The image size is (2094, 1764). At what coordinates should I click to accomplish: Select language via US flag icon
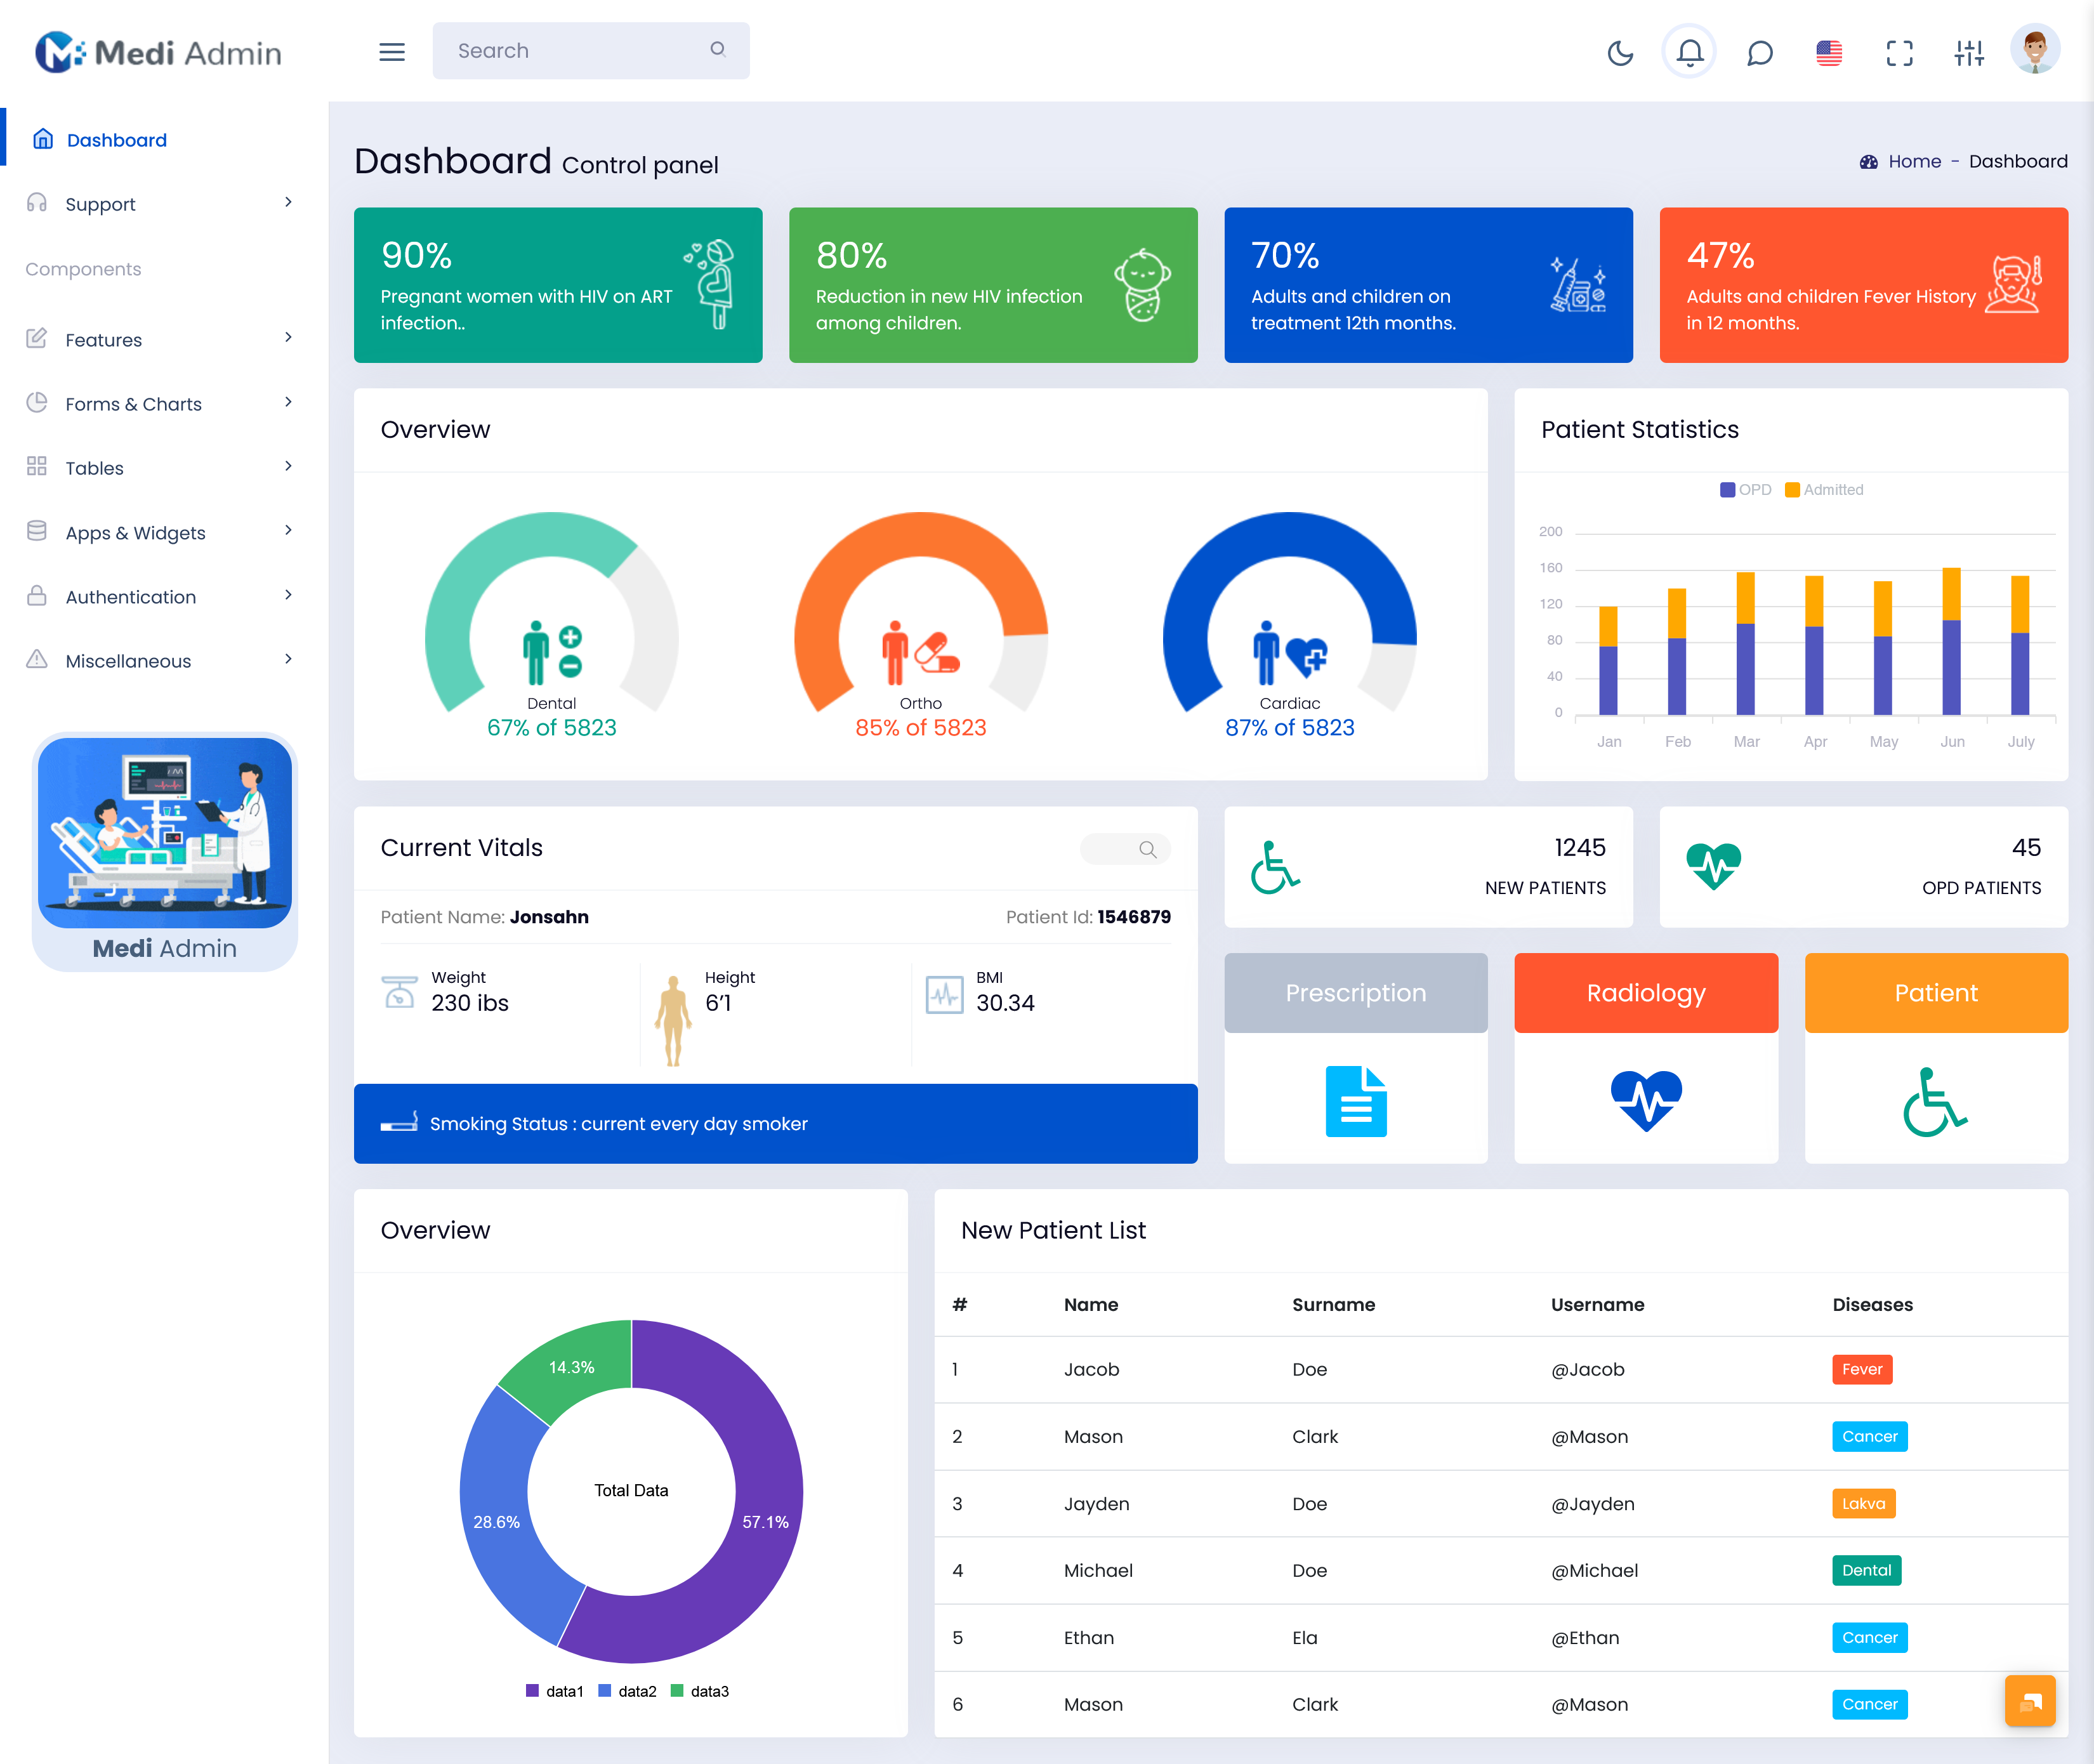(1829, 52)
